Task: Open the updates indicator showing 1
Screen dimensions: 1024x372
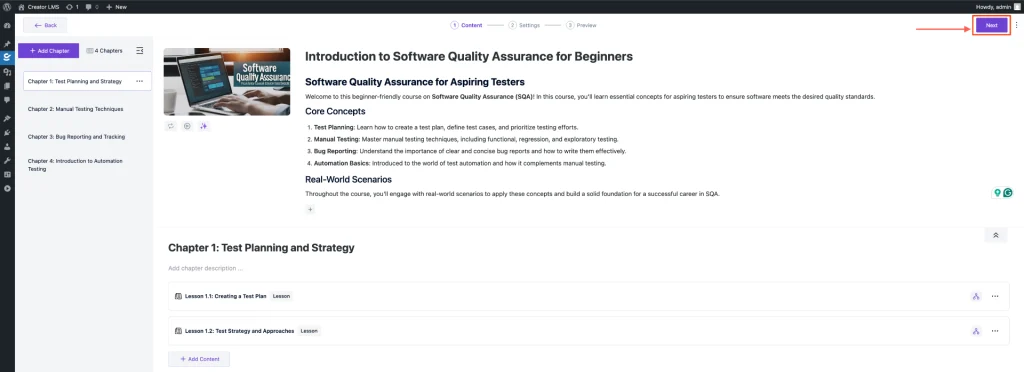Action: [72, 7]
